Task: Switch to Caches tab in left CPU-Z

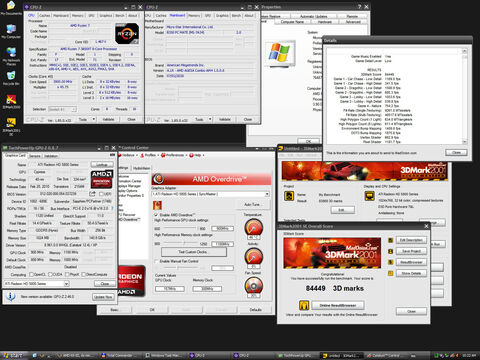Action: click(44, 15)
